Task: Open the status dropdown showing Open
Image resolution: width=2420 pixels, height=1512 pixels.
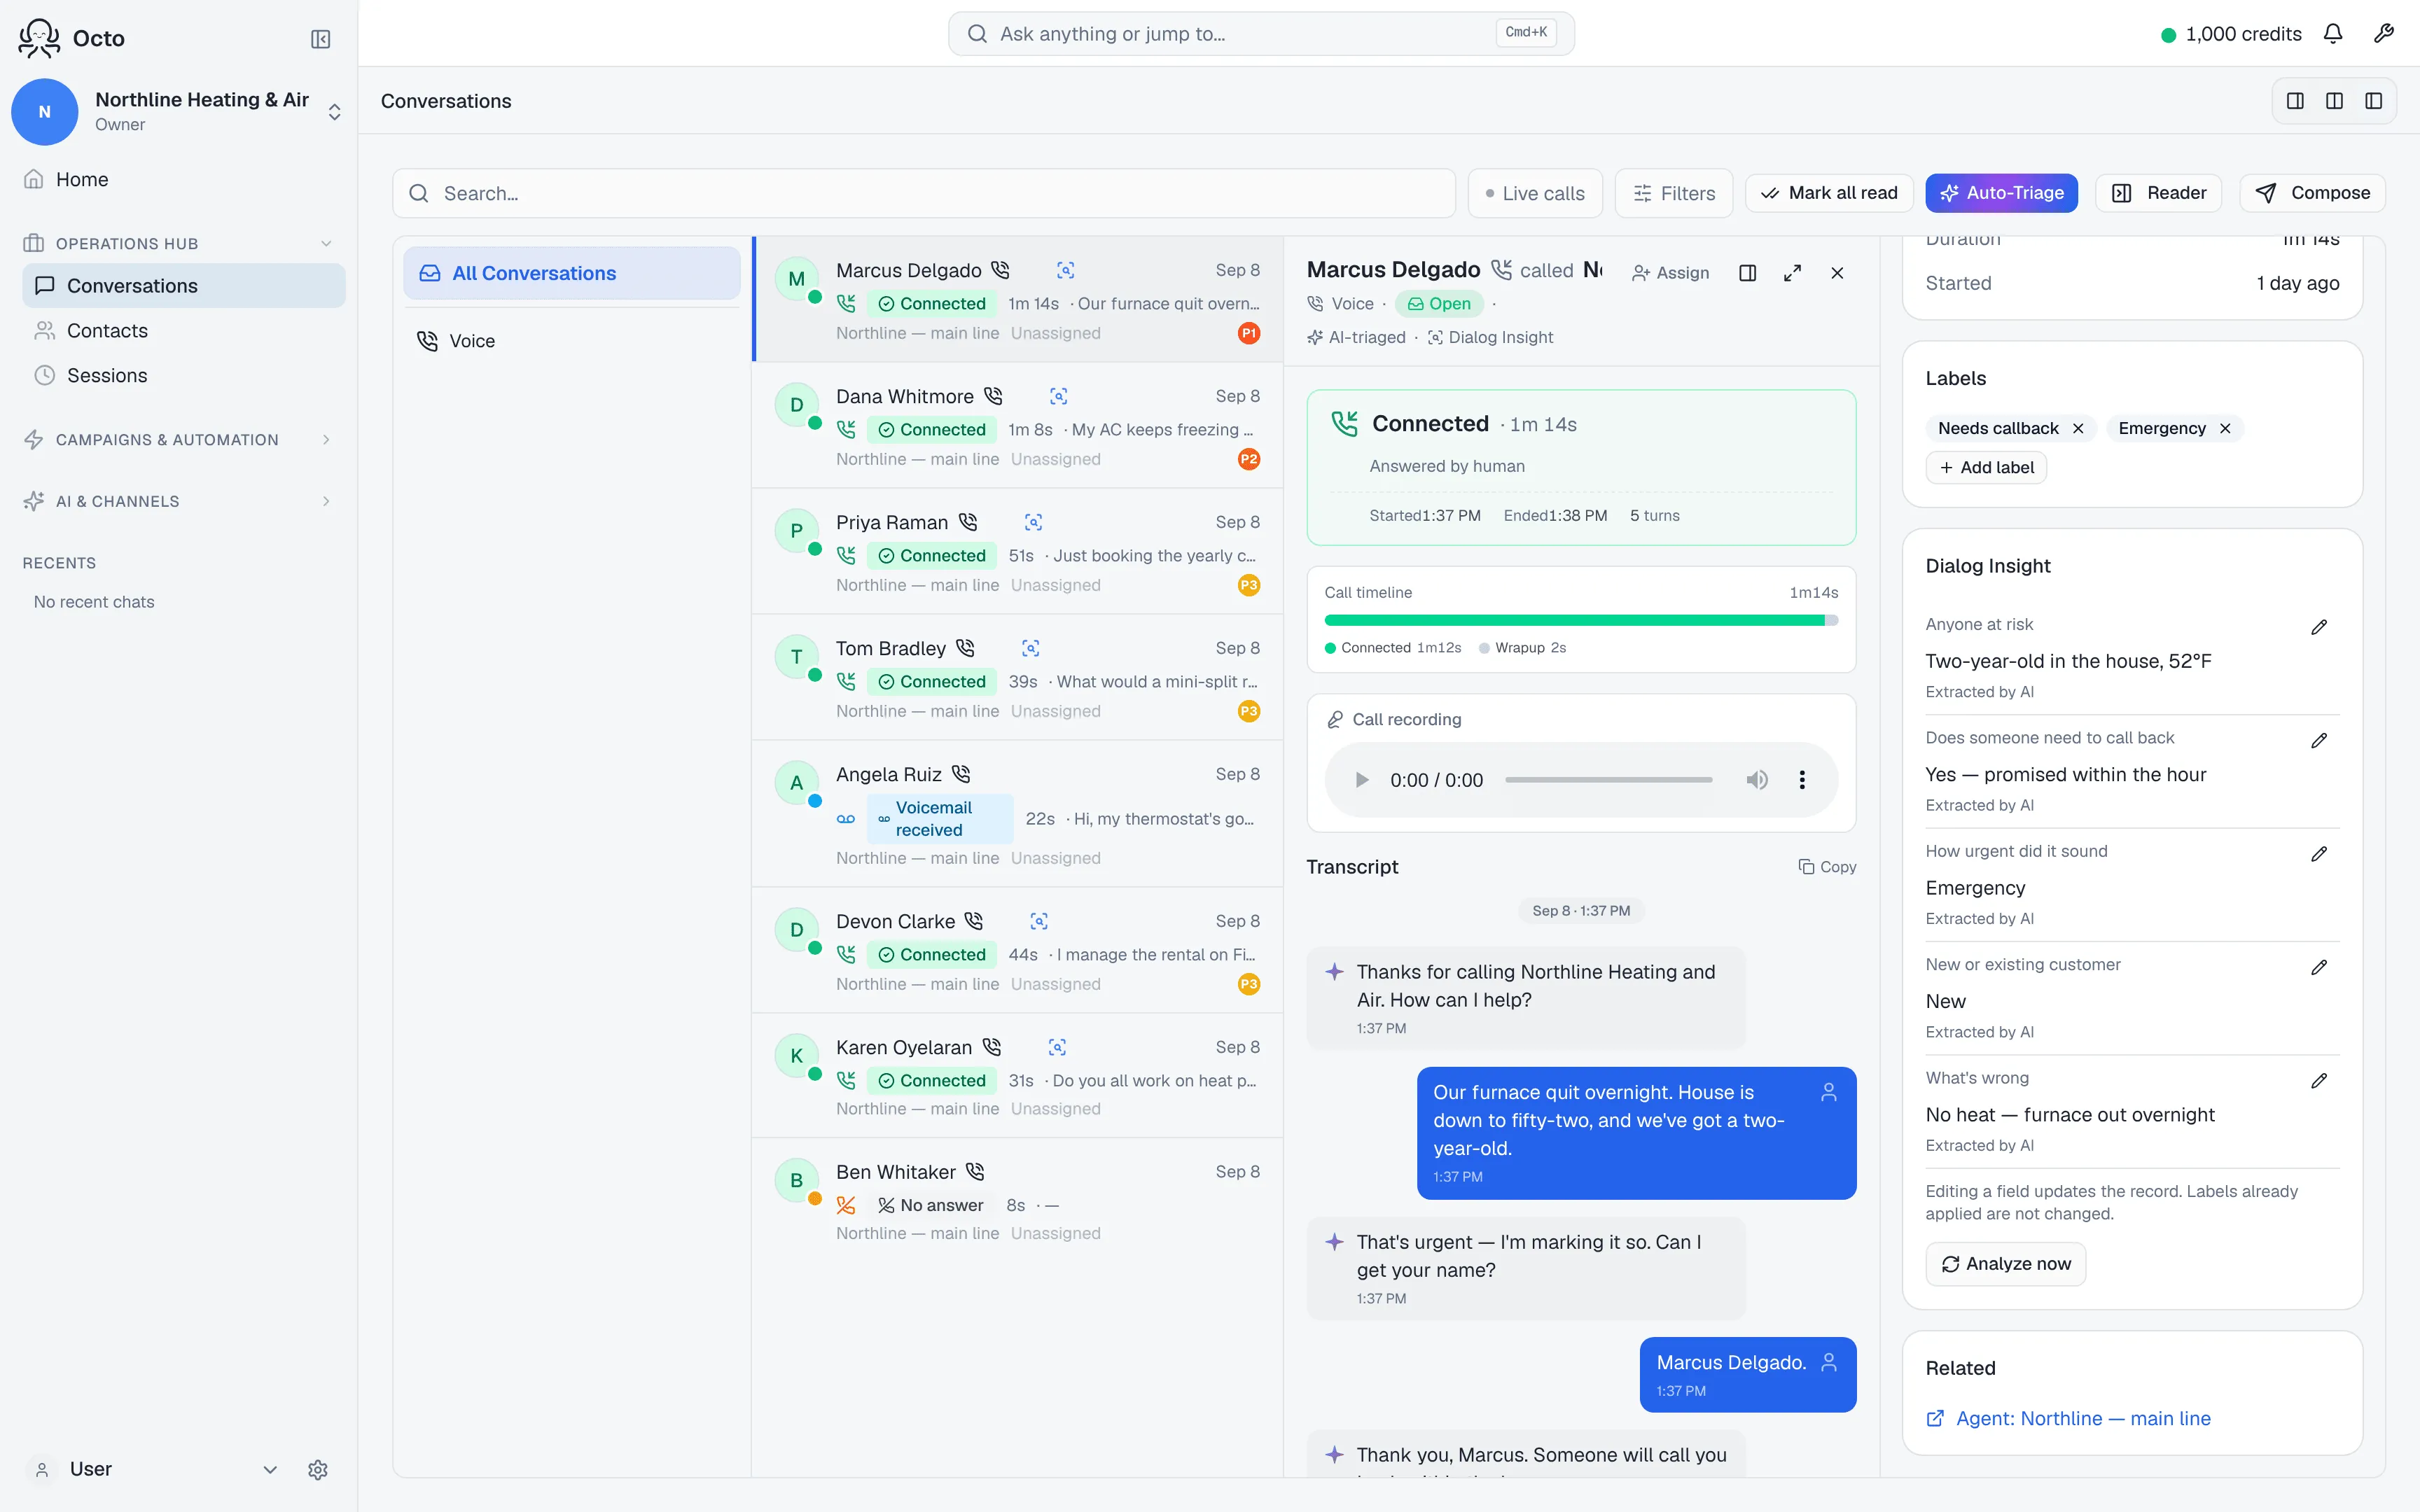Action: tap(1438, 303)
